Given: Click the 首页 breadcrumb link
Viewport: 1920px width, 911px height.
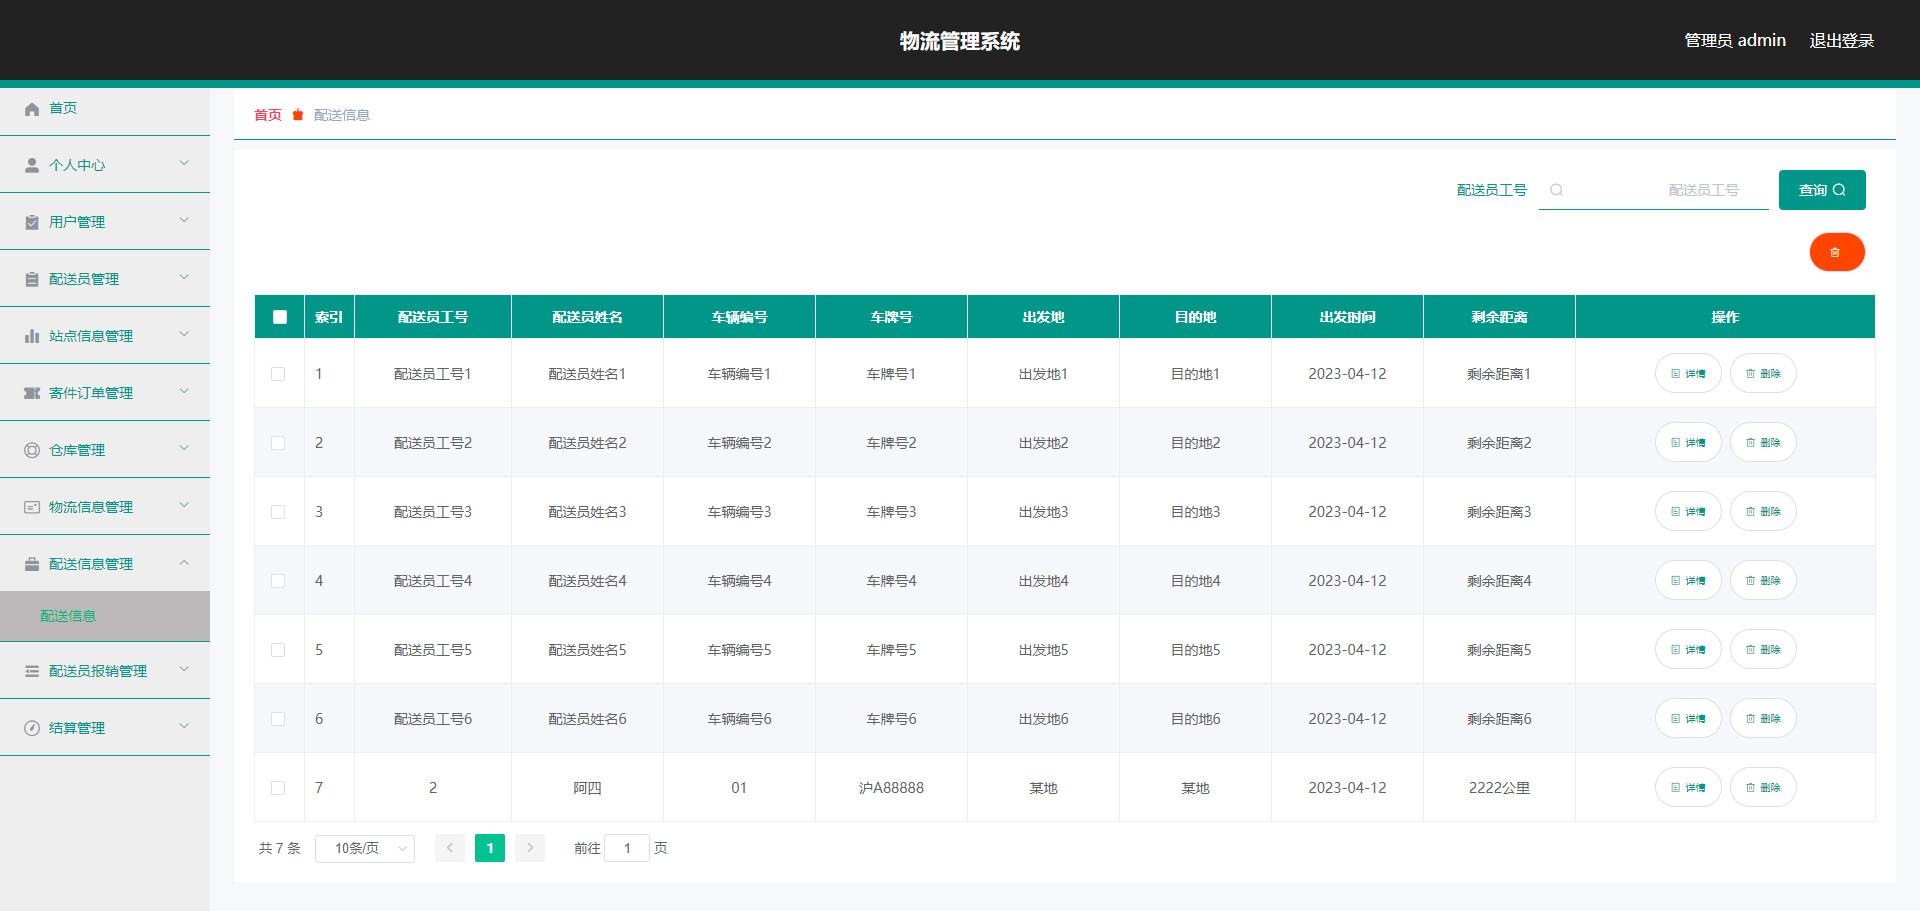Looking at the screenshot, I should click(x=268, y=115).
